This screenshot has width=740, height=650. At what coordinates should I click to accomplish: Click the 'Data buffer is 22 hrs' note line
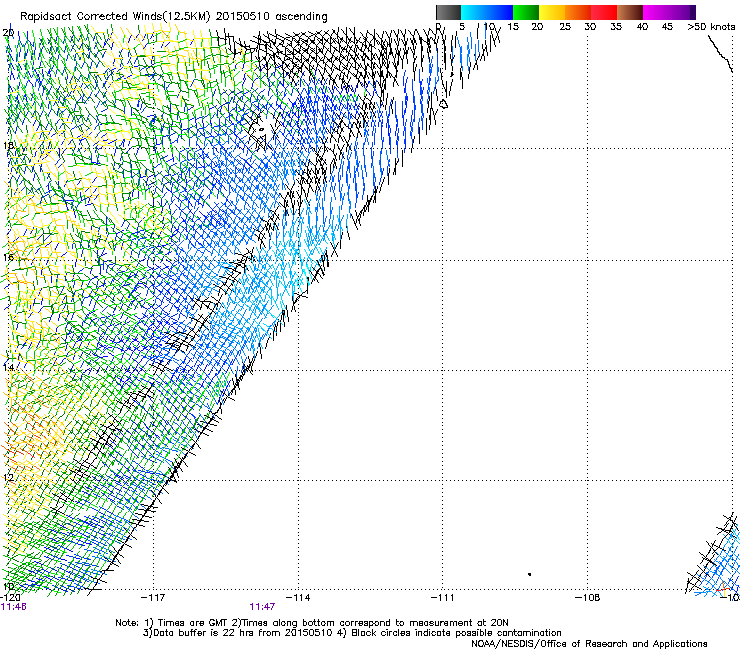tap(352, 633)
